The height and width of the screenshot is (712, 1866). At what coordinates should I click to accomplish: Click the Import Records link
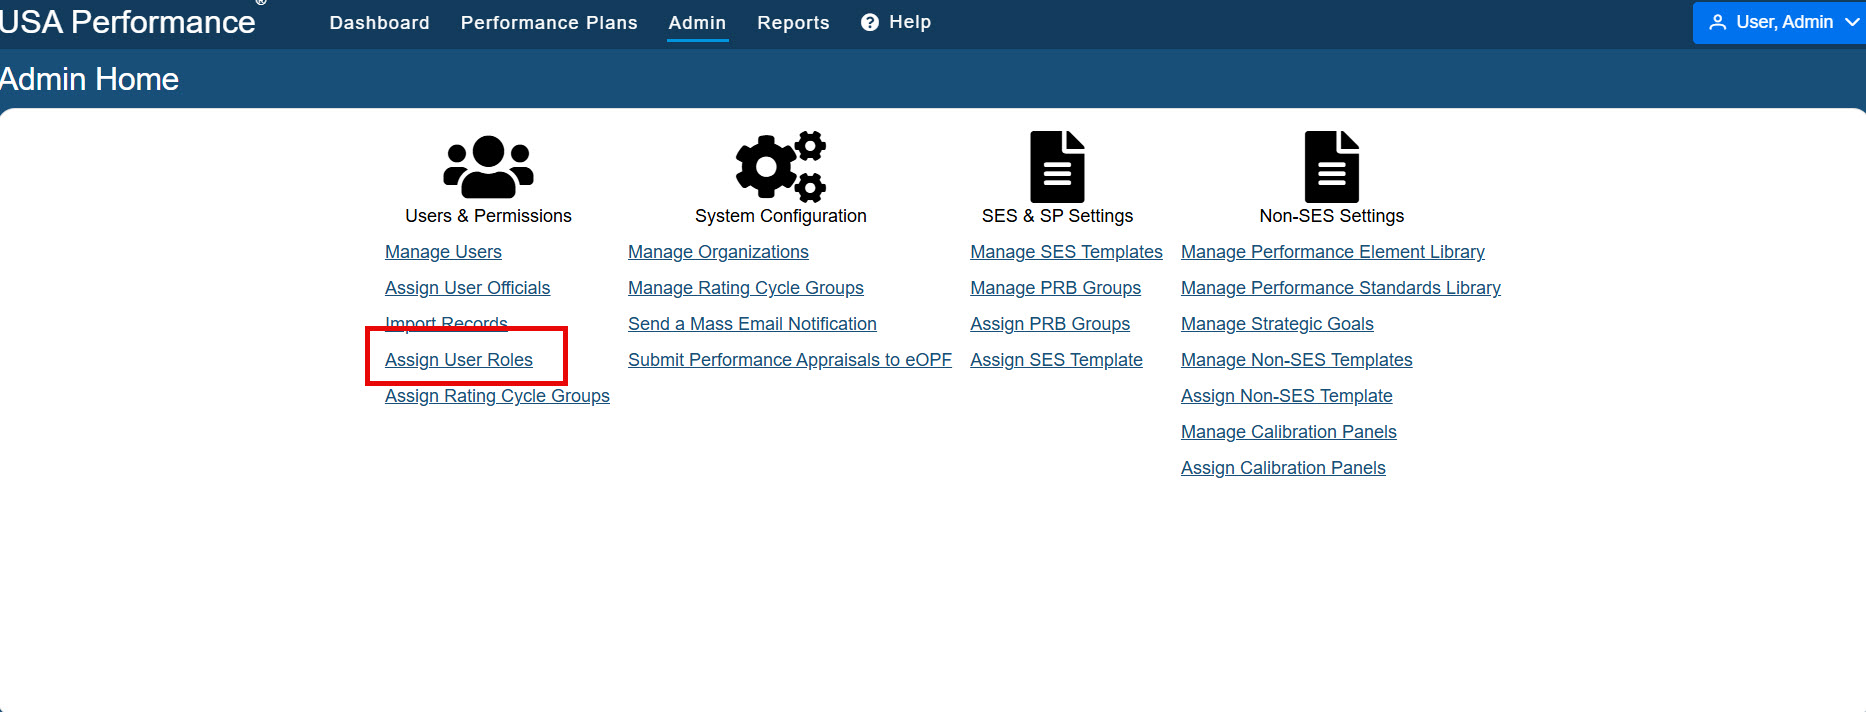446,324
